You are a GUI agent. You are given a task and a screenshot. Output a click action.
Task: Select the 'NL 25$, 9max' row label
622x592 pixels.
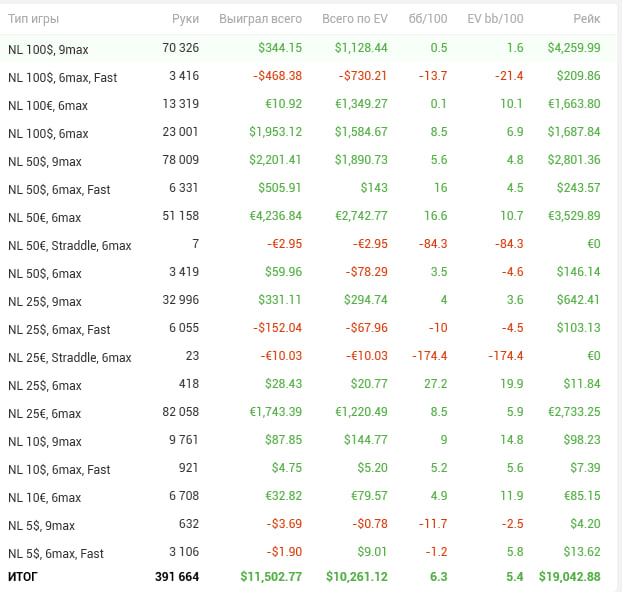(x=44, y=302)
